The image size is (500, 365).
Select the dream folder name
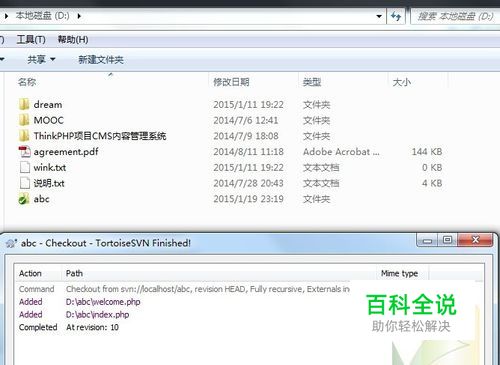click(48, 104)
